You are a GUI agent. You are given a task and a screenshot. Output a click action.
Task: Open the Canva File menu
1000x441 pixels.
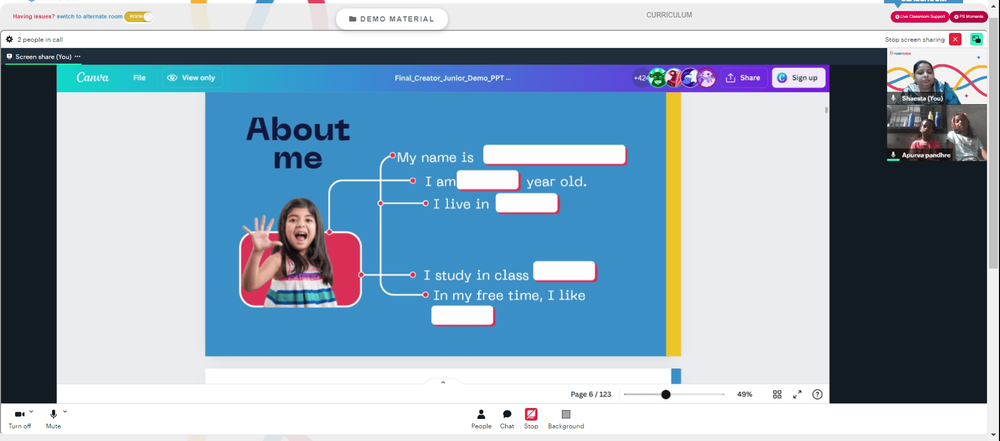click(139, 78)
